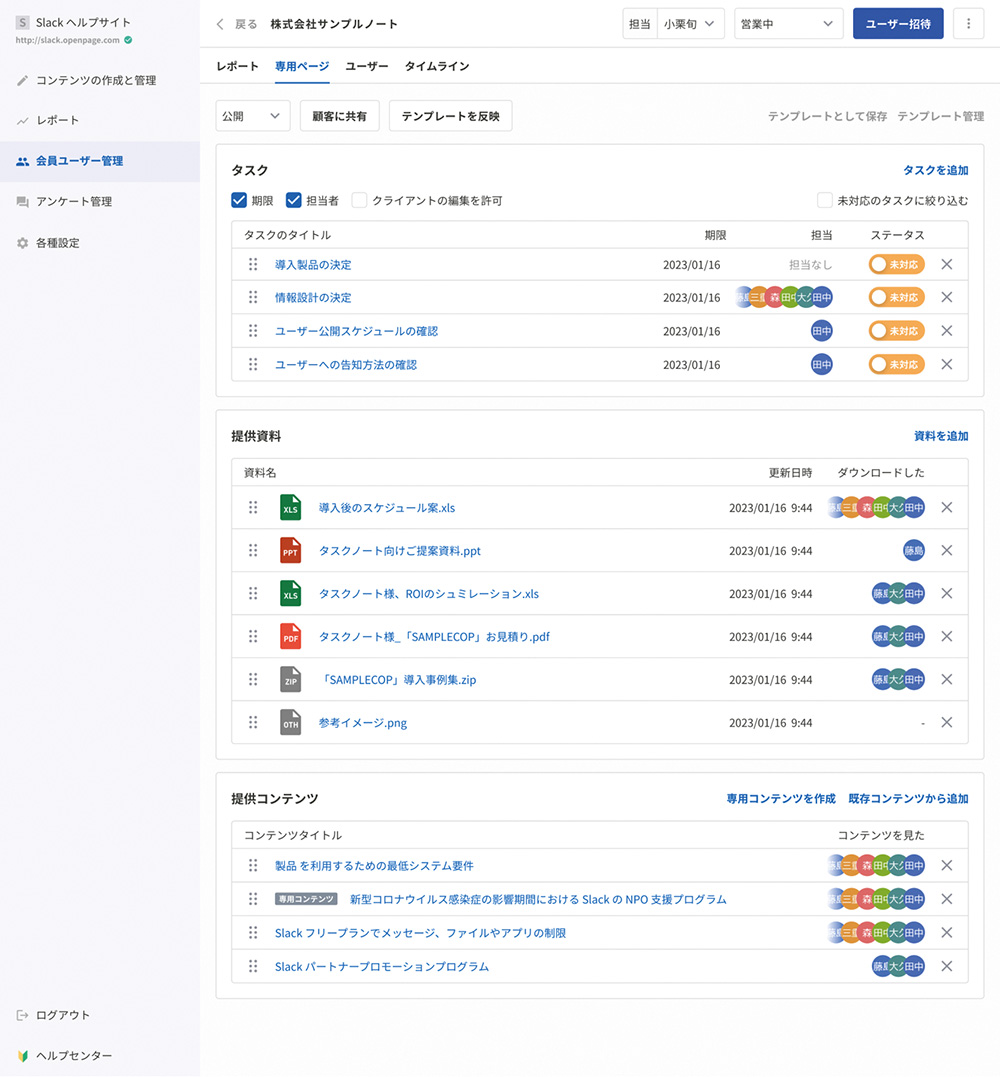
Task: Remove the 導入製品の決定 task with X
Action: [947, 265]
